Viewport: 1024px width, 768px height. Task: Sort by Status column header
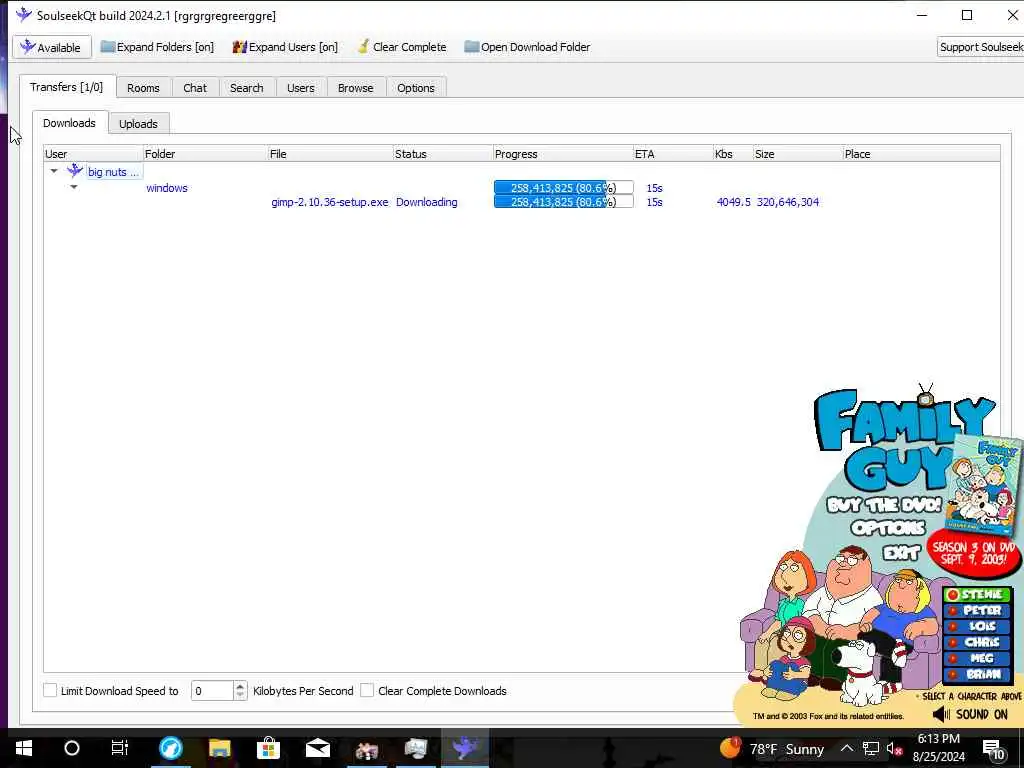point(443,154)
